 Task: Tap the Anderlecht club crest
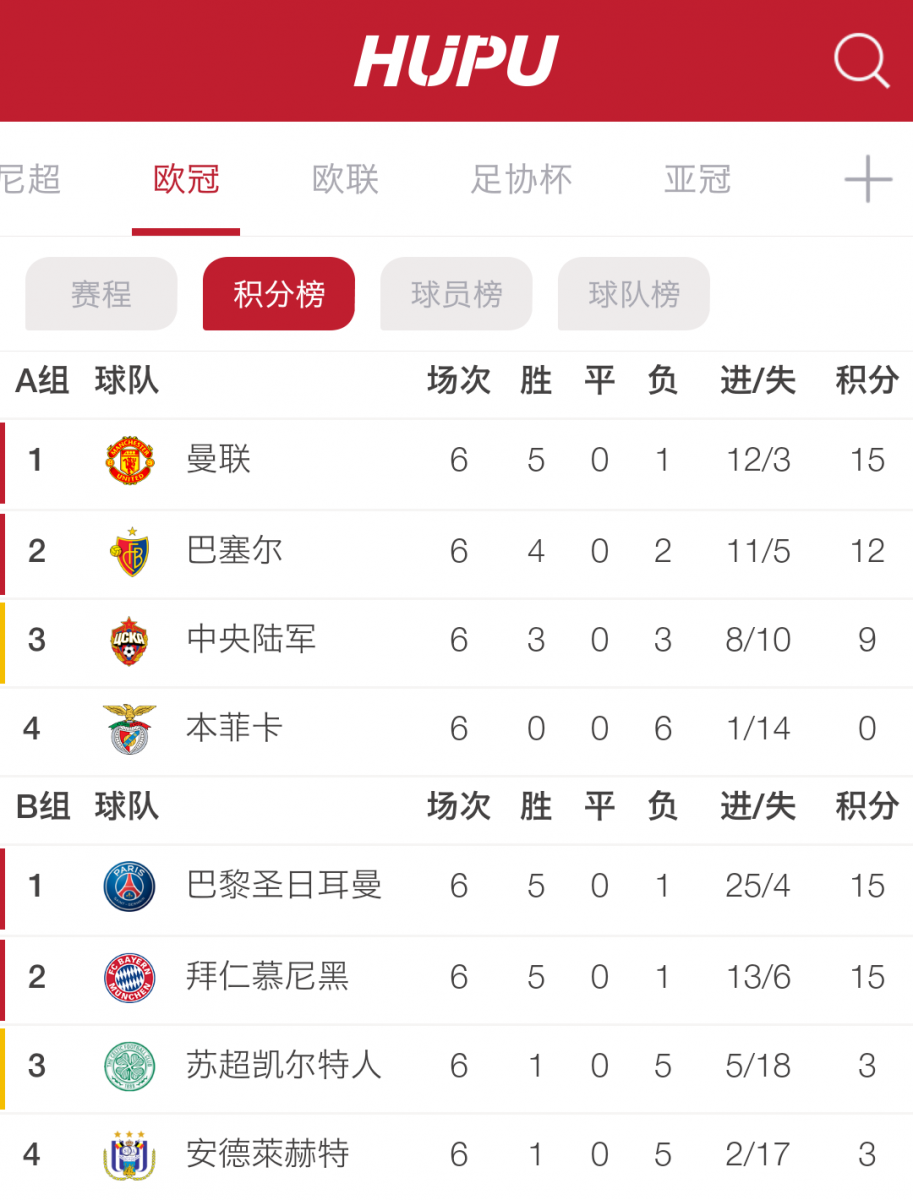pos(130,1155)
